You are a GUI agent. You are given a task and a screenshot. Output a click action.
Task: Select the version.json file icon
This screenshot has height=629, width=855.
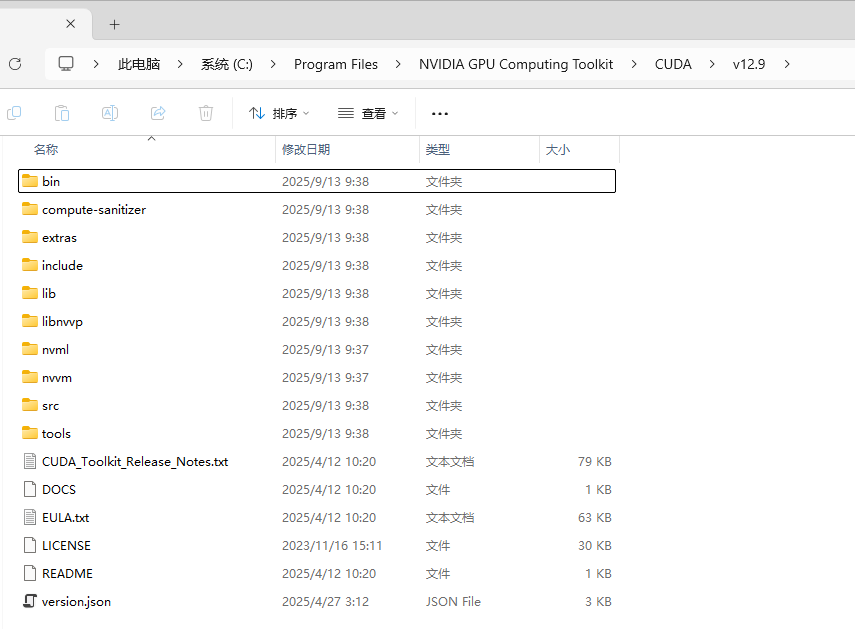click(x=30, y=601)
